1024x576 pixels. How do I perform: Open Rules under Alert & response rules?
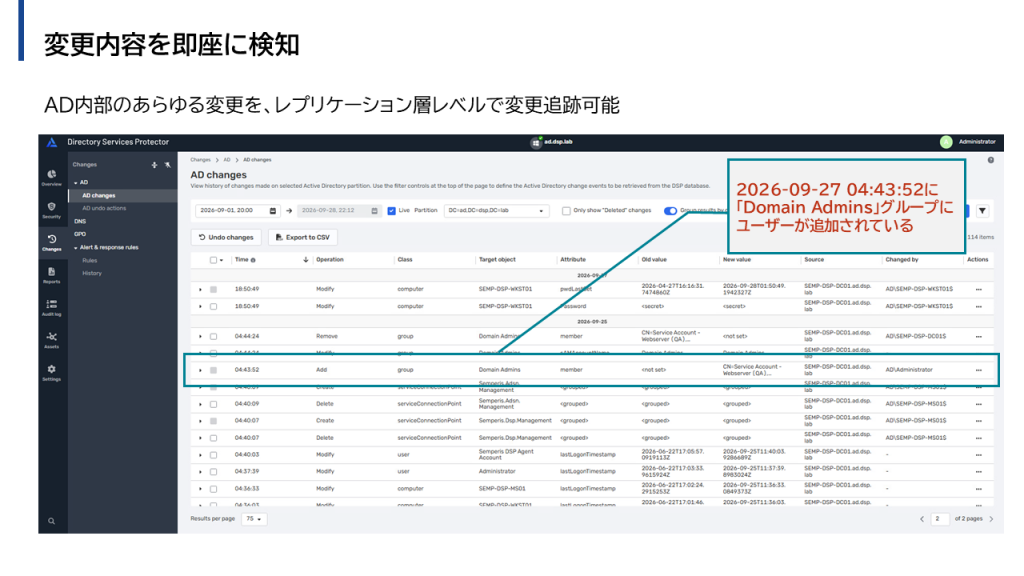click(x=89, y=261)
